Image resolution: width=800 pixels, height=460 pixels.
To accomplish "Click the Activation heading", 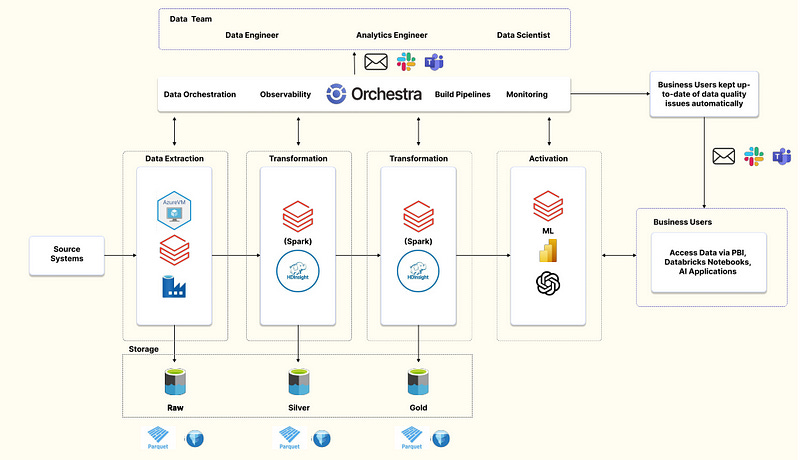I will (548, 159).
